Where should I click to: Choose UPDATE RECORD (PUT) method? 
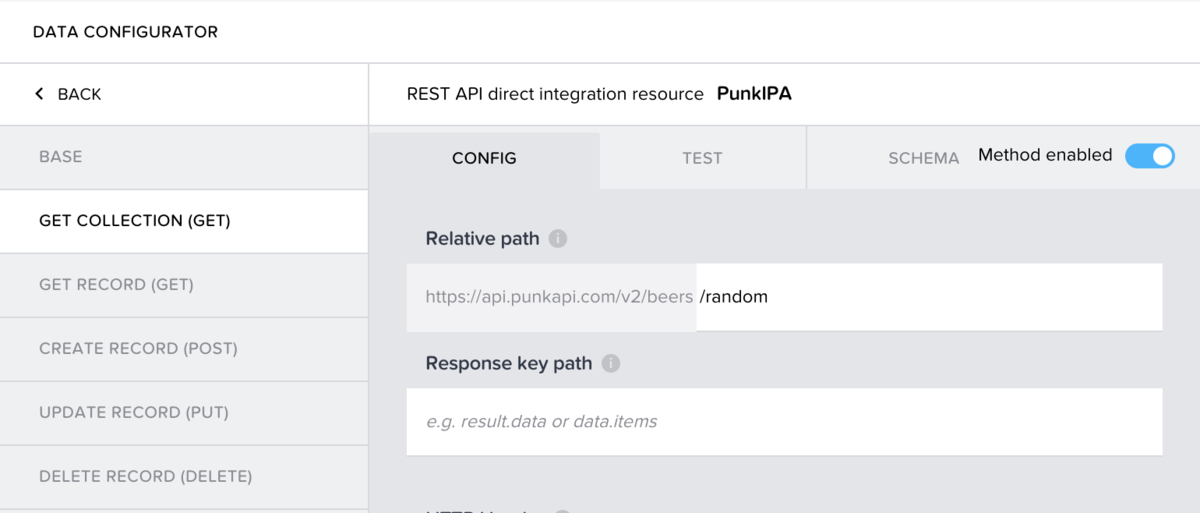pyautogui.click(x=134, y=413)
